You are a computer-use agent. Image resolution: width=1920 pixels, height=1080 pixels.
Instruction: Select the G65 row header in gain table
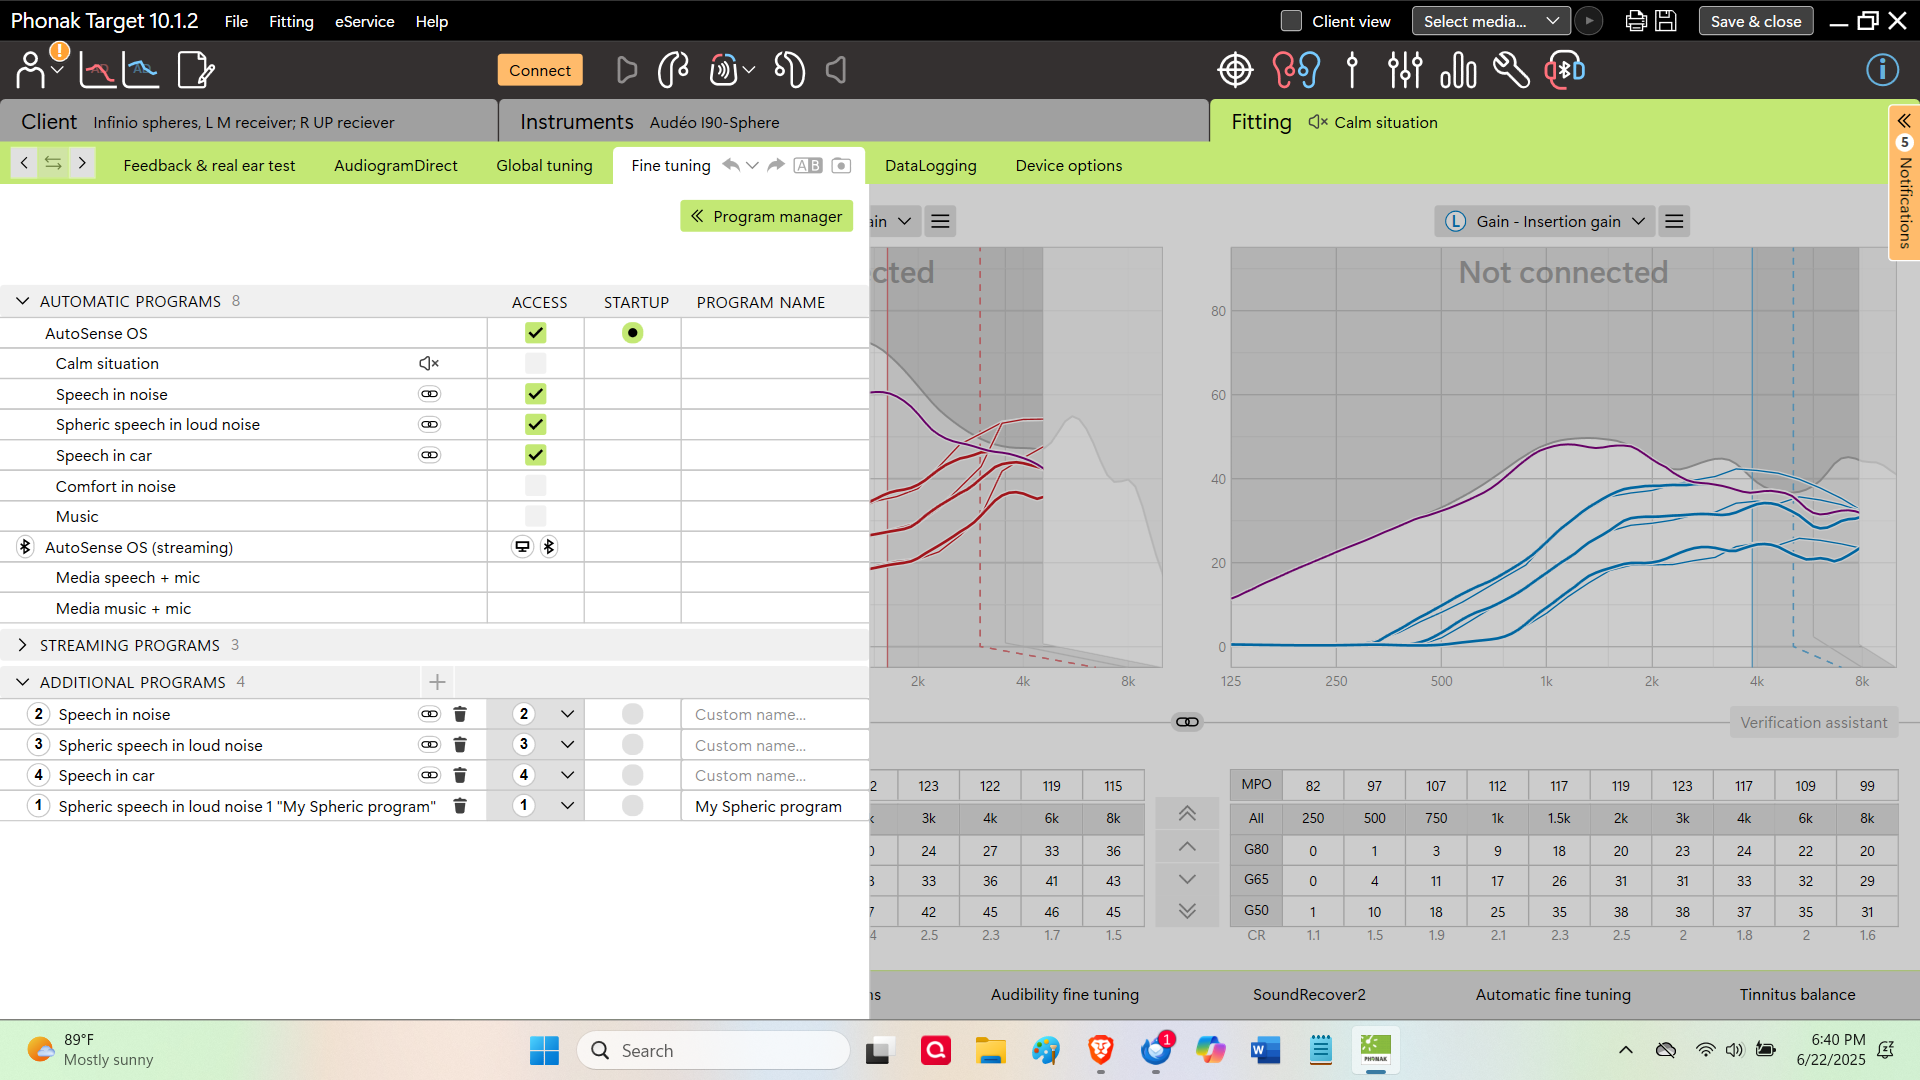point(1256,880)
